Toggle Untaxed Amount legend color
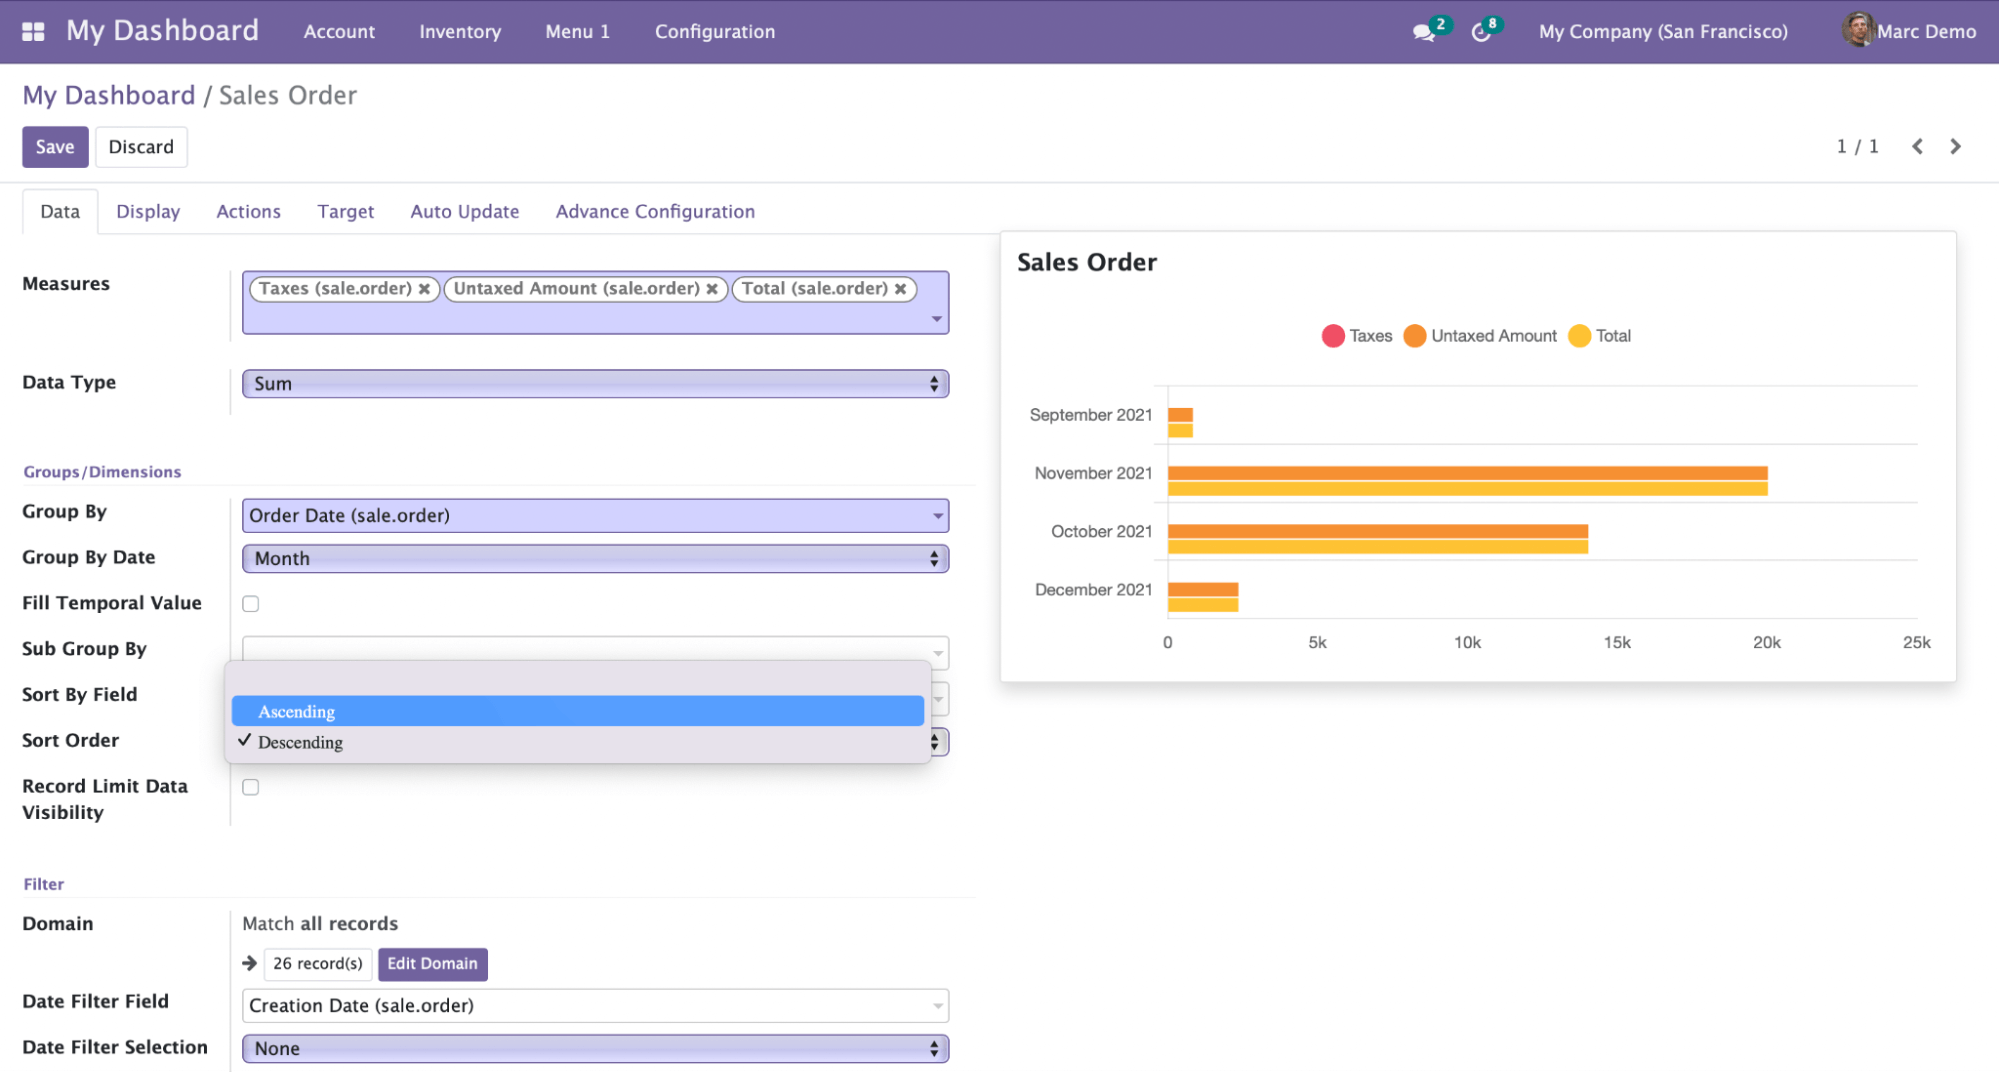 pyautogui.click(x=1414, y=336)
